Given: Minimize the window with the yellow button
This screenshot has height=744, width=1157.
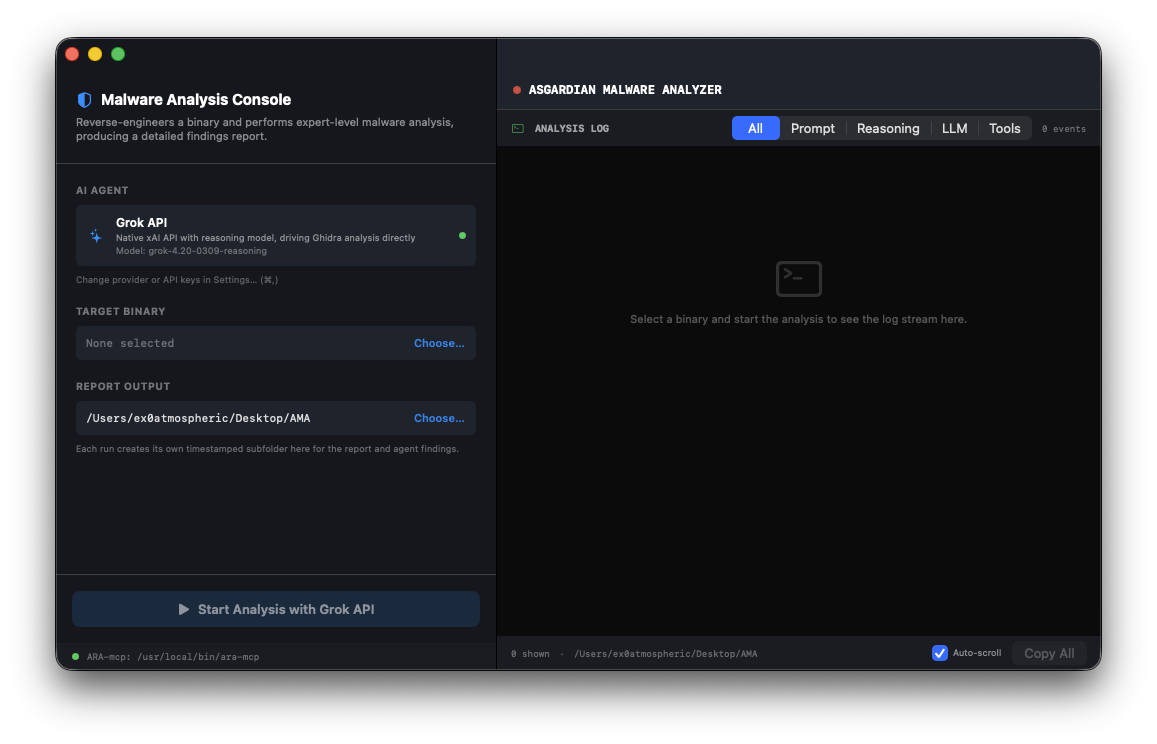Looking at the screenshot, I should (x=95, y=54).
